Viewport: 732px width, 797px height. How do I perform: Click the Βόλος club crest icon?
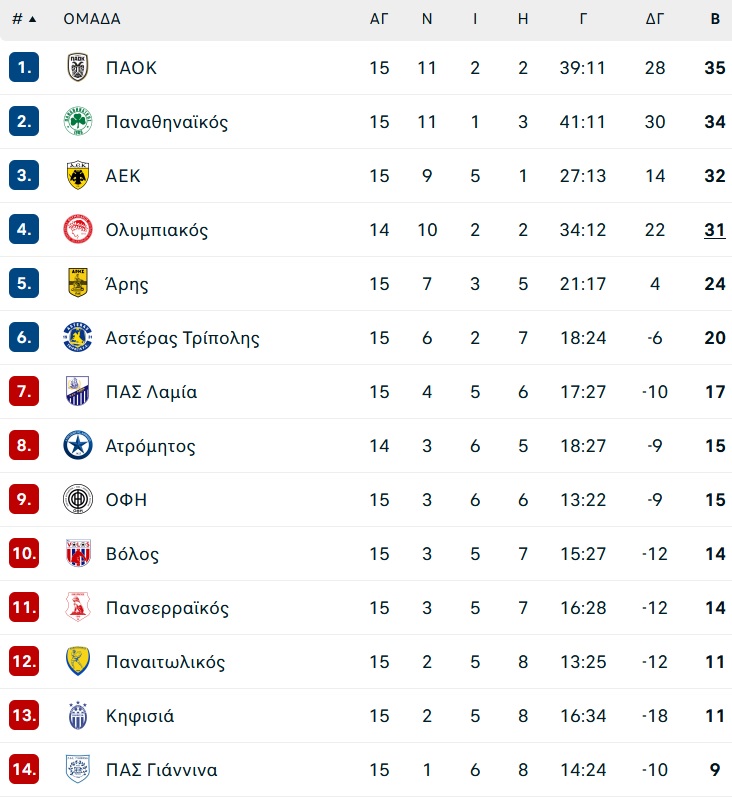tap(78, 553)
